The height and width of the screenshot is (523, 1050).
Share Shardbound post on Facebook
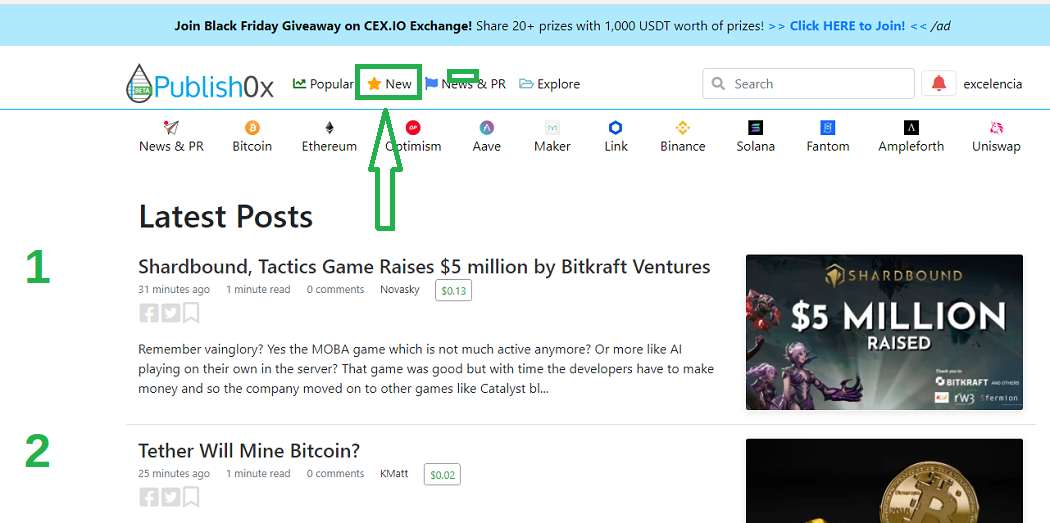click(149, 313)
